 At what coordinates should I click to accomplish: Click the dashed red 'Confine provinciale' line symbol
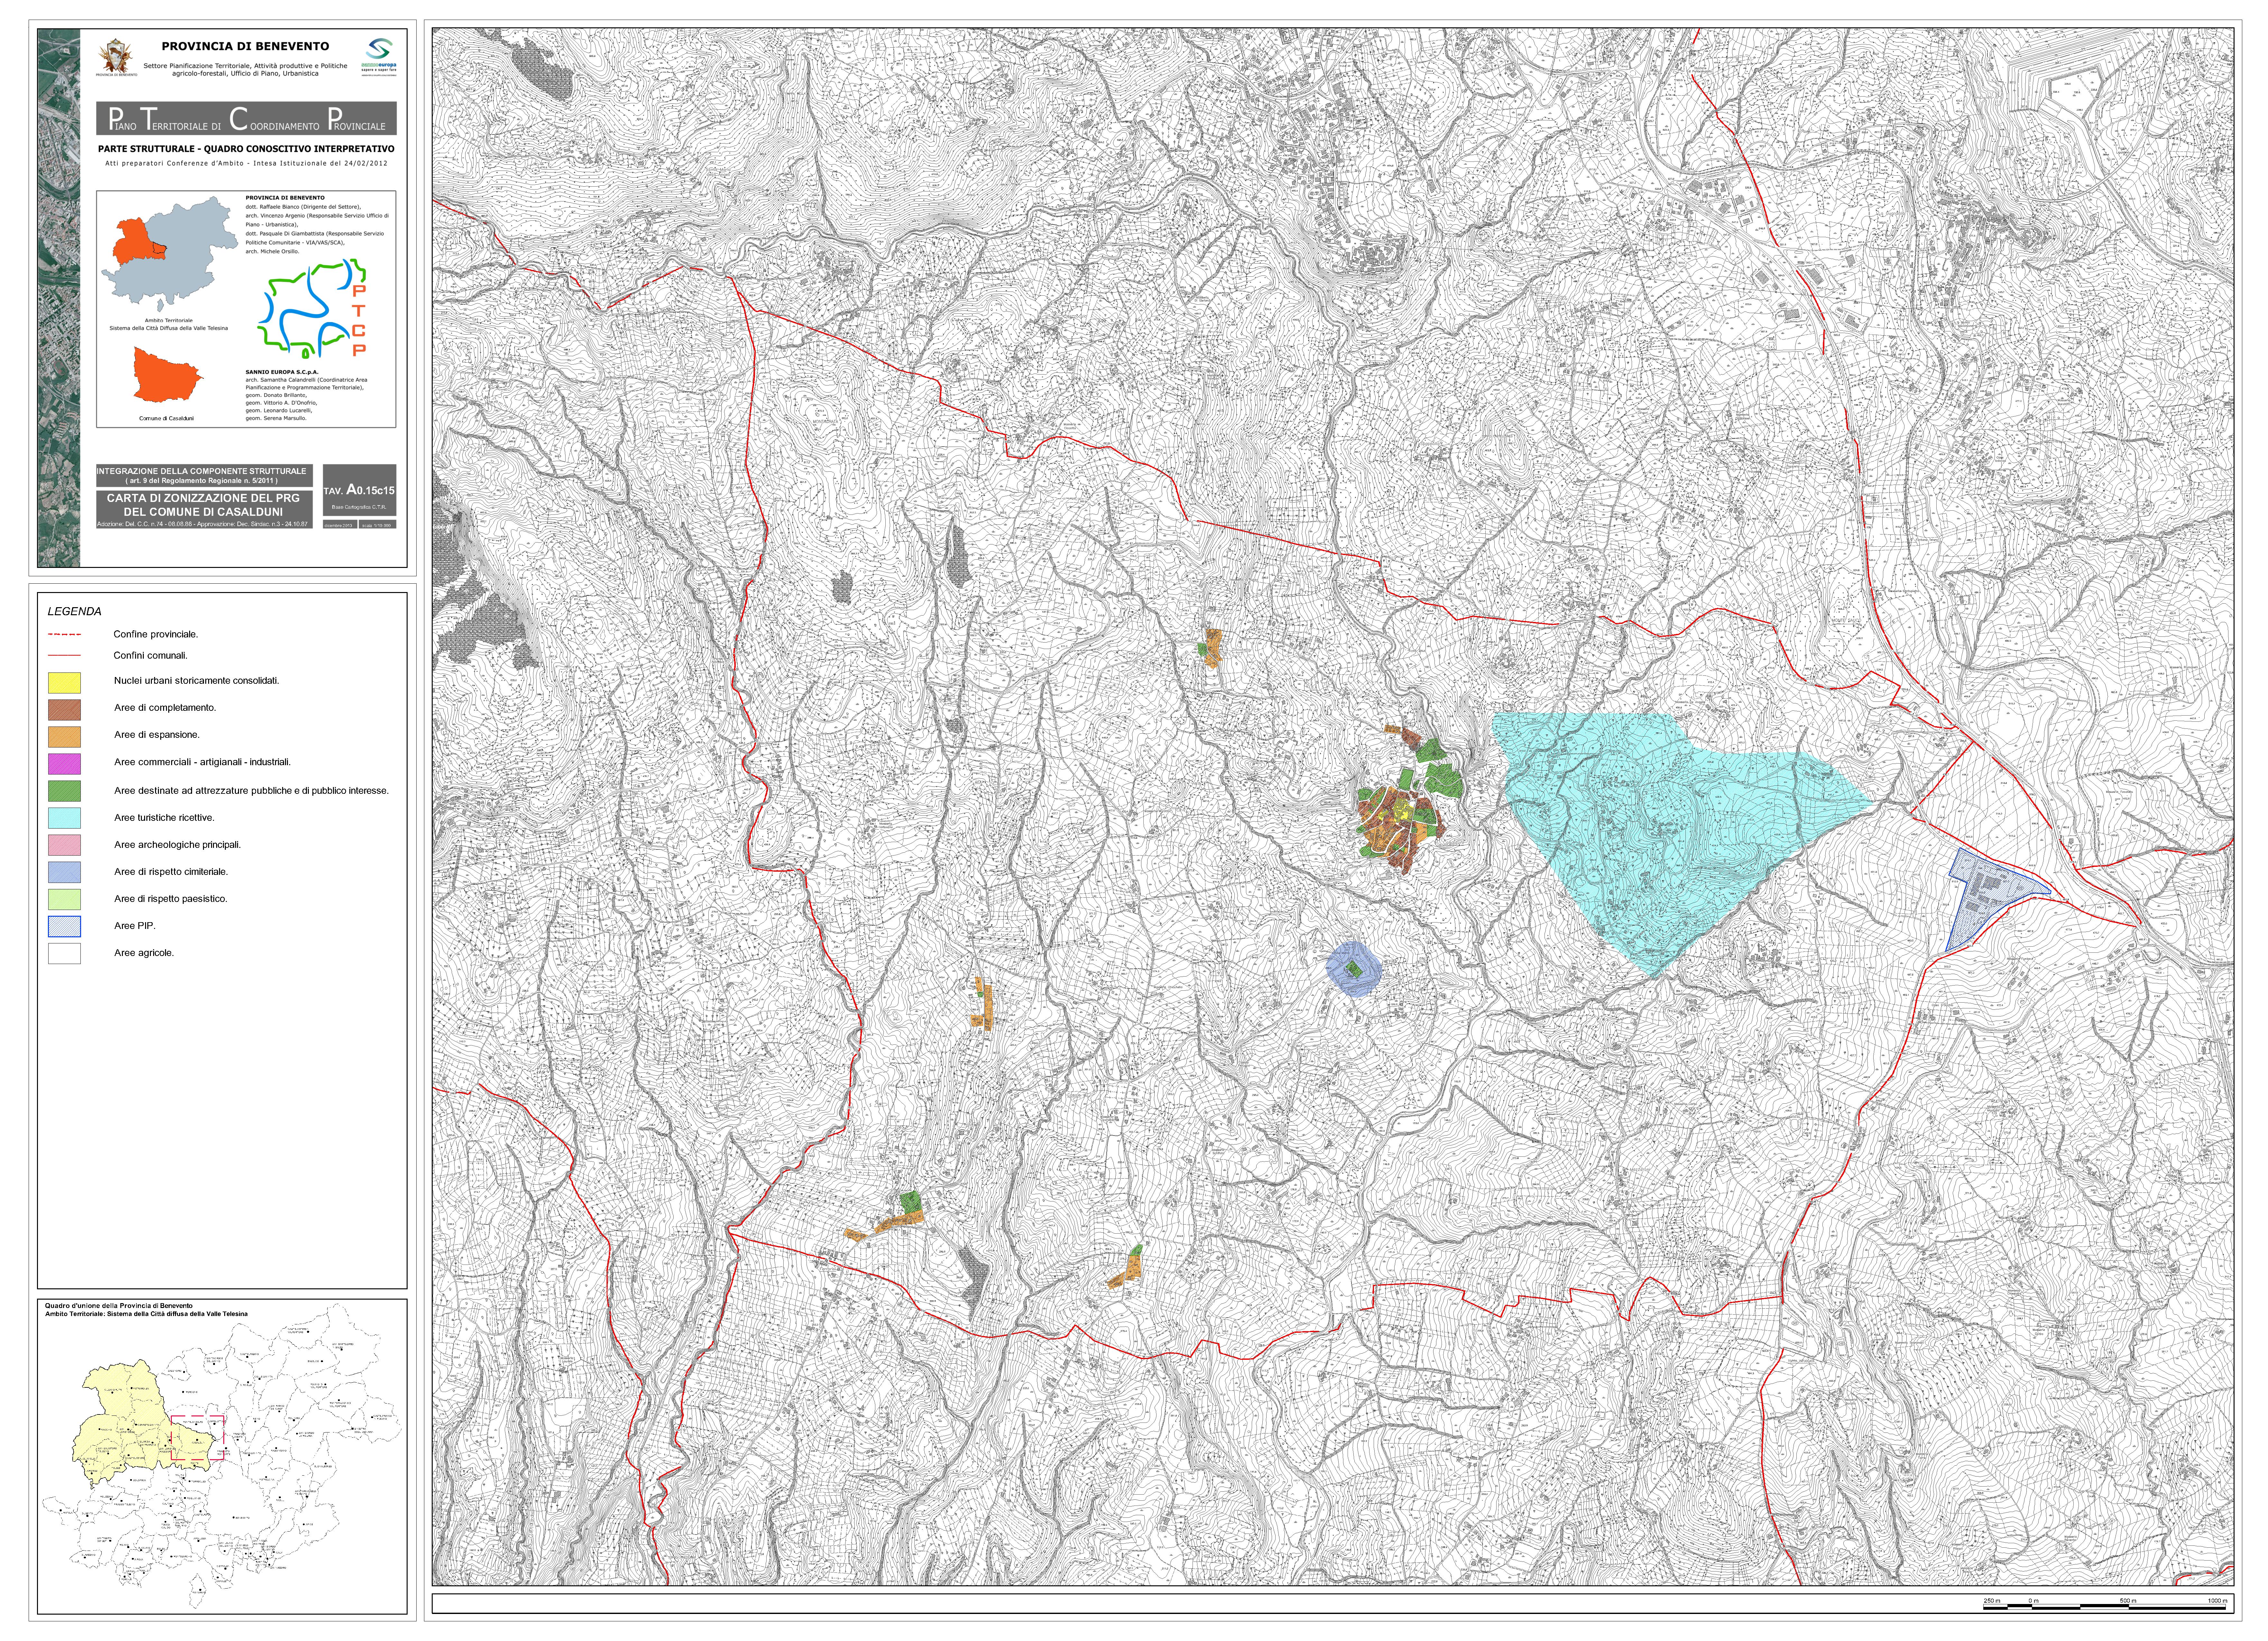click(x=64, y=634)
